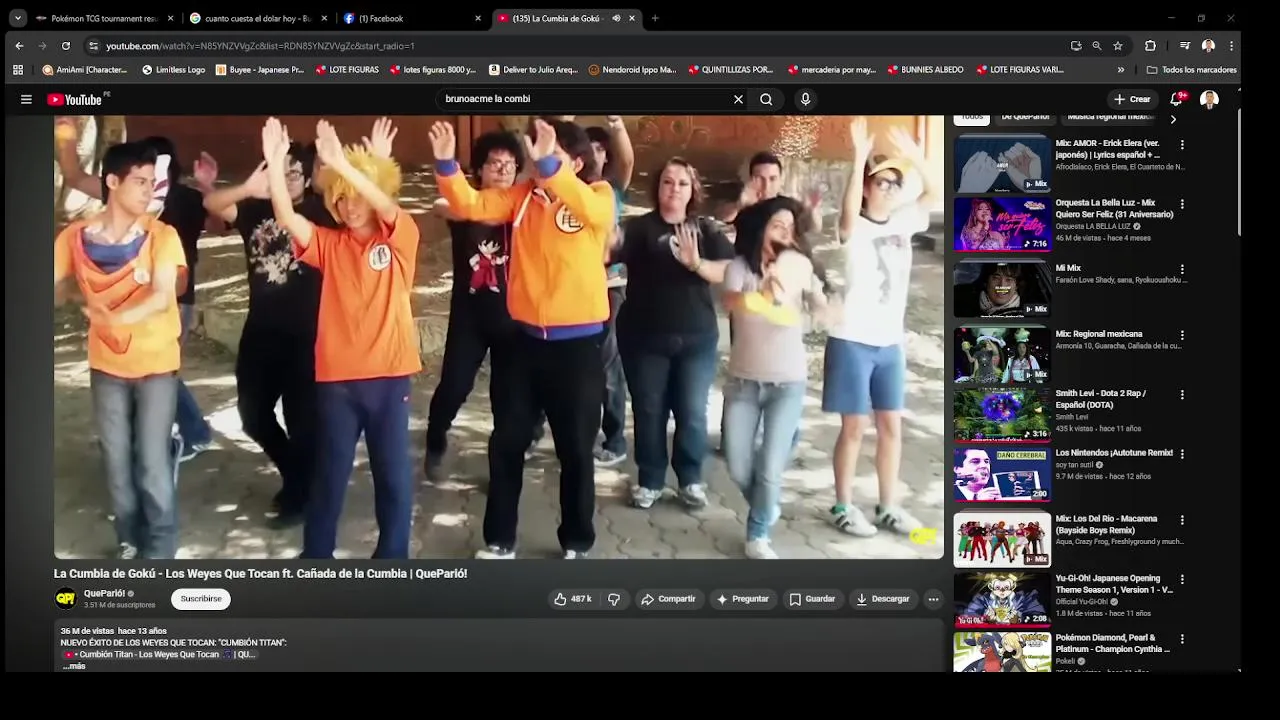Select the Todos filter chip
Viewport: 1280px width, 720px height.
pyautogui.click(x=972, y=118)
